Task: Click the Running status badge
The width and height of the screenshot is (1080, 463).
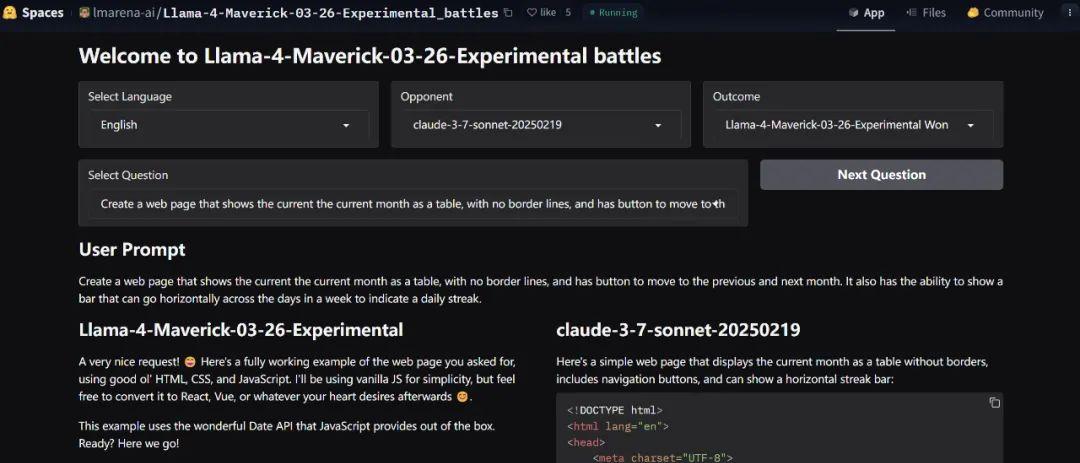Action: pos(613,12)
